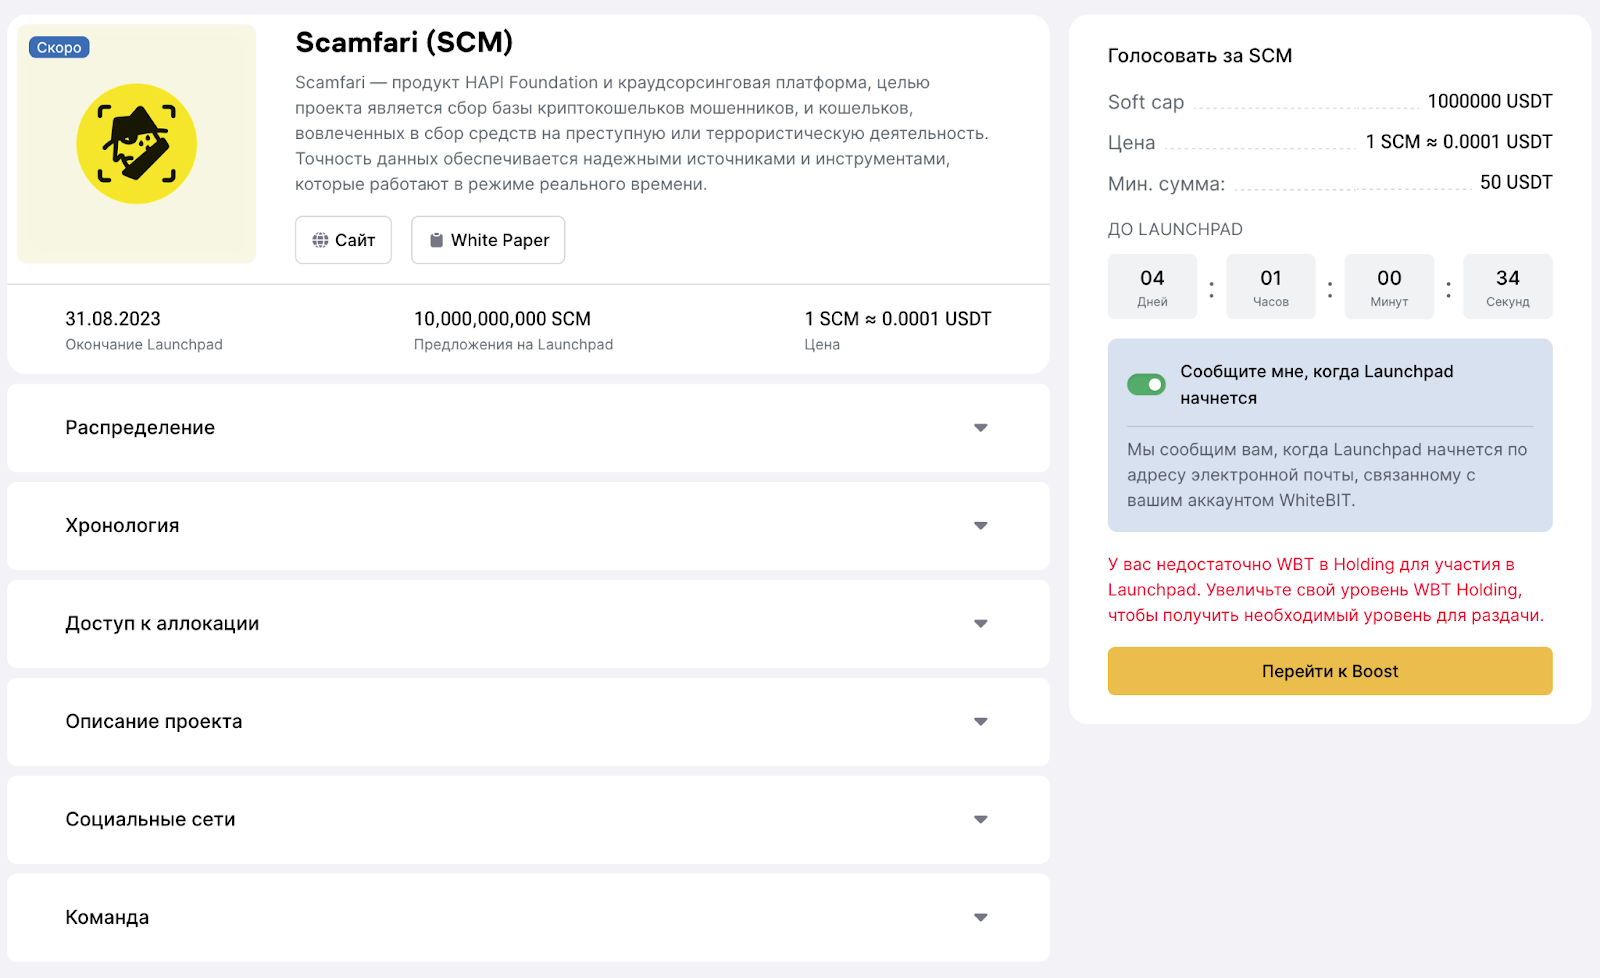
Task: Click the price under project summary row
Action: [x=898, y=319]
